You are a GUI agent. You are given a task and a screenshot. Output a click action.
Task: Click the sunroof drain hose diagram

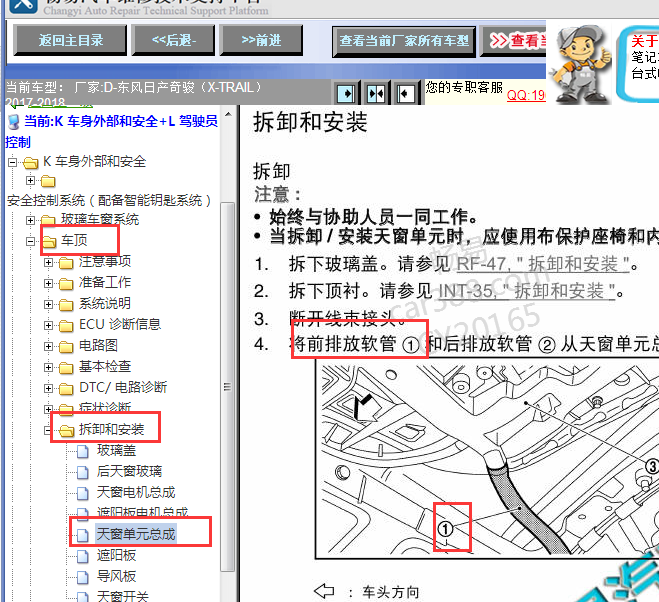487,460
